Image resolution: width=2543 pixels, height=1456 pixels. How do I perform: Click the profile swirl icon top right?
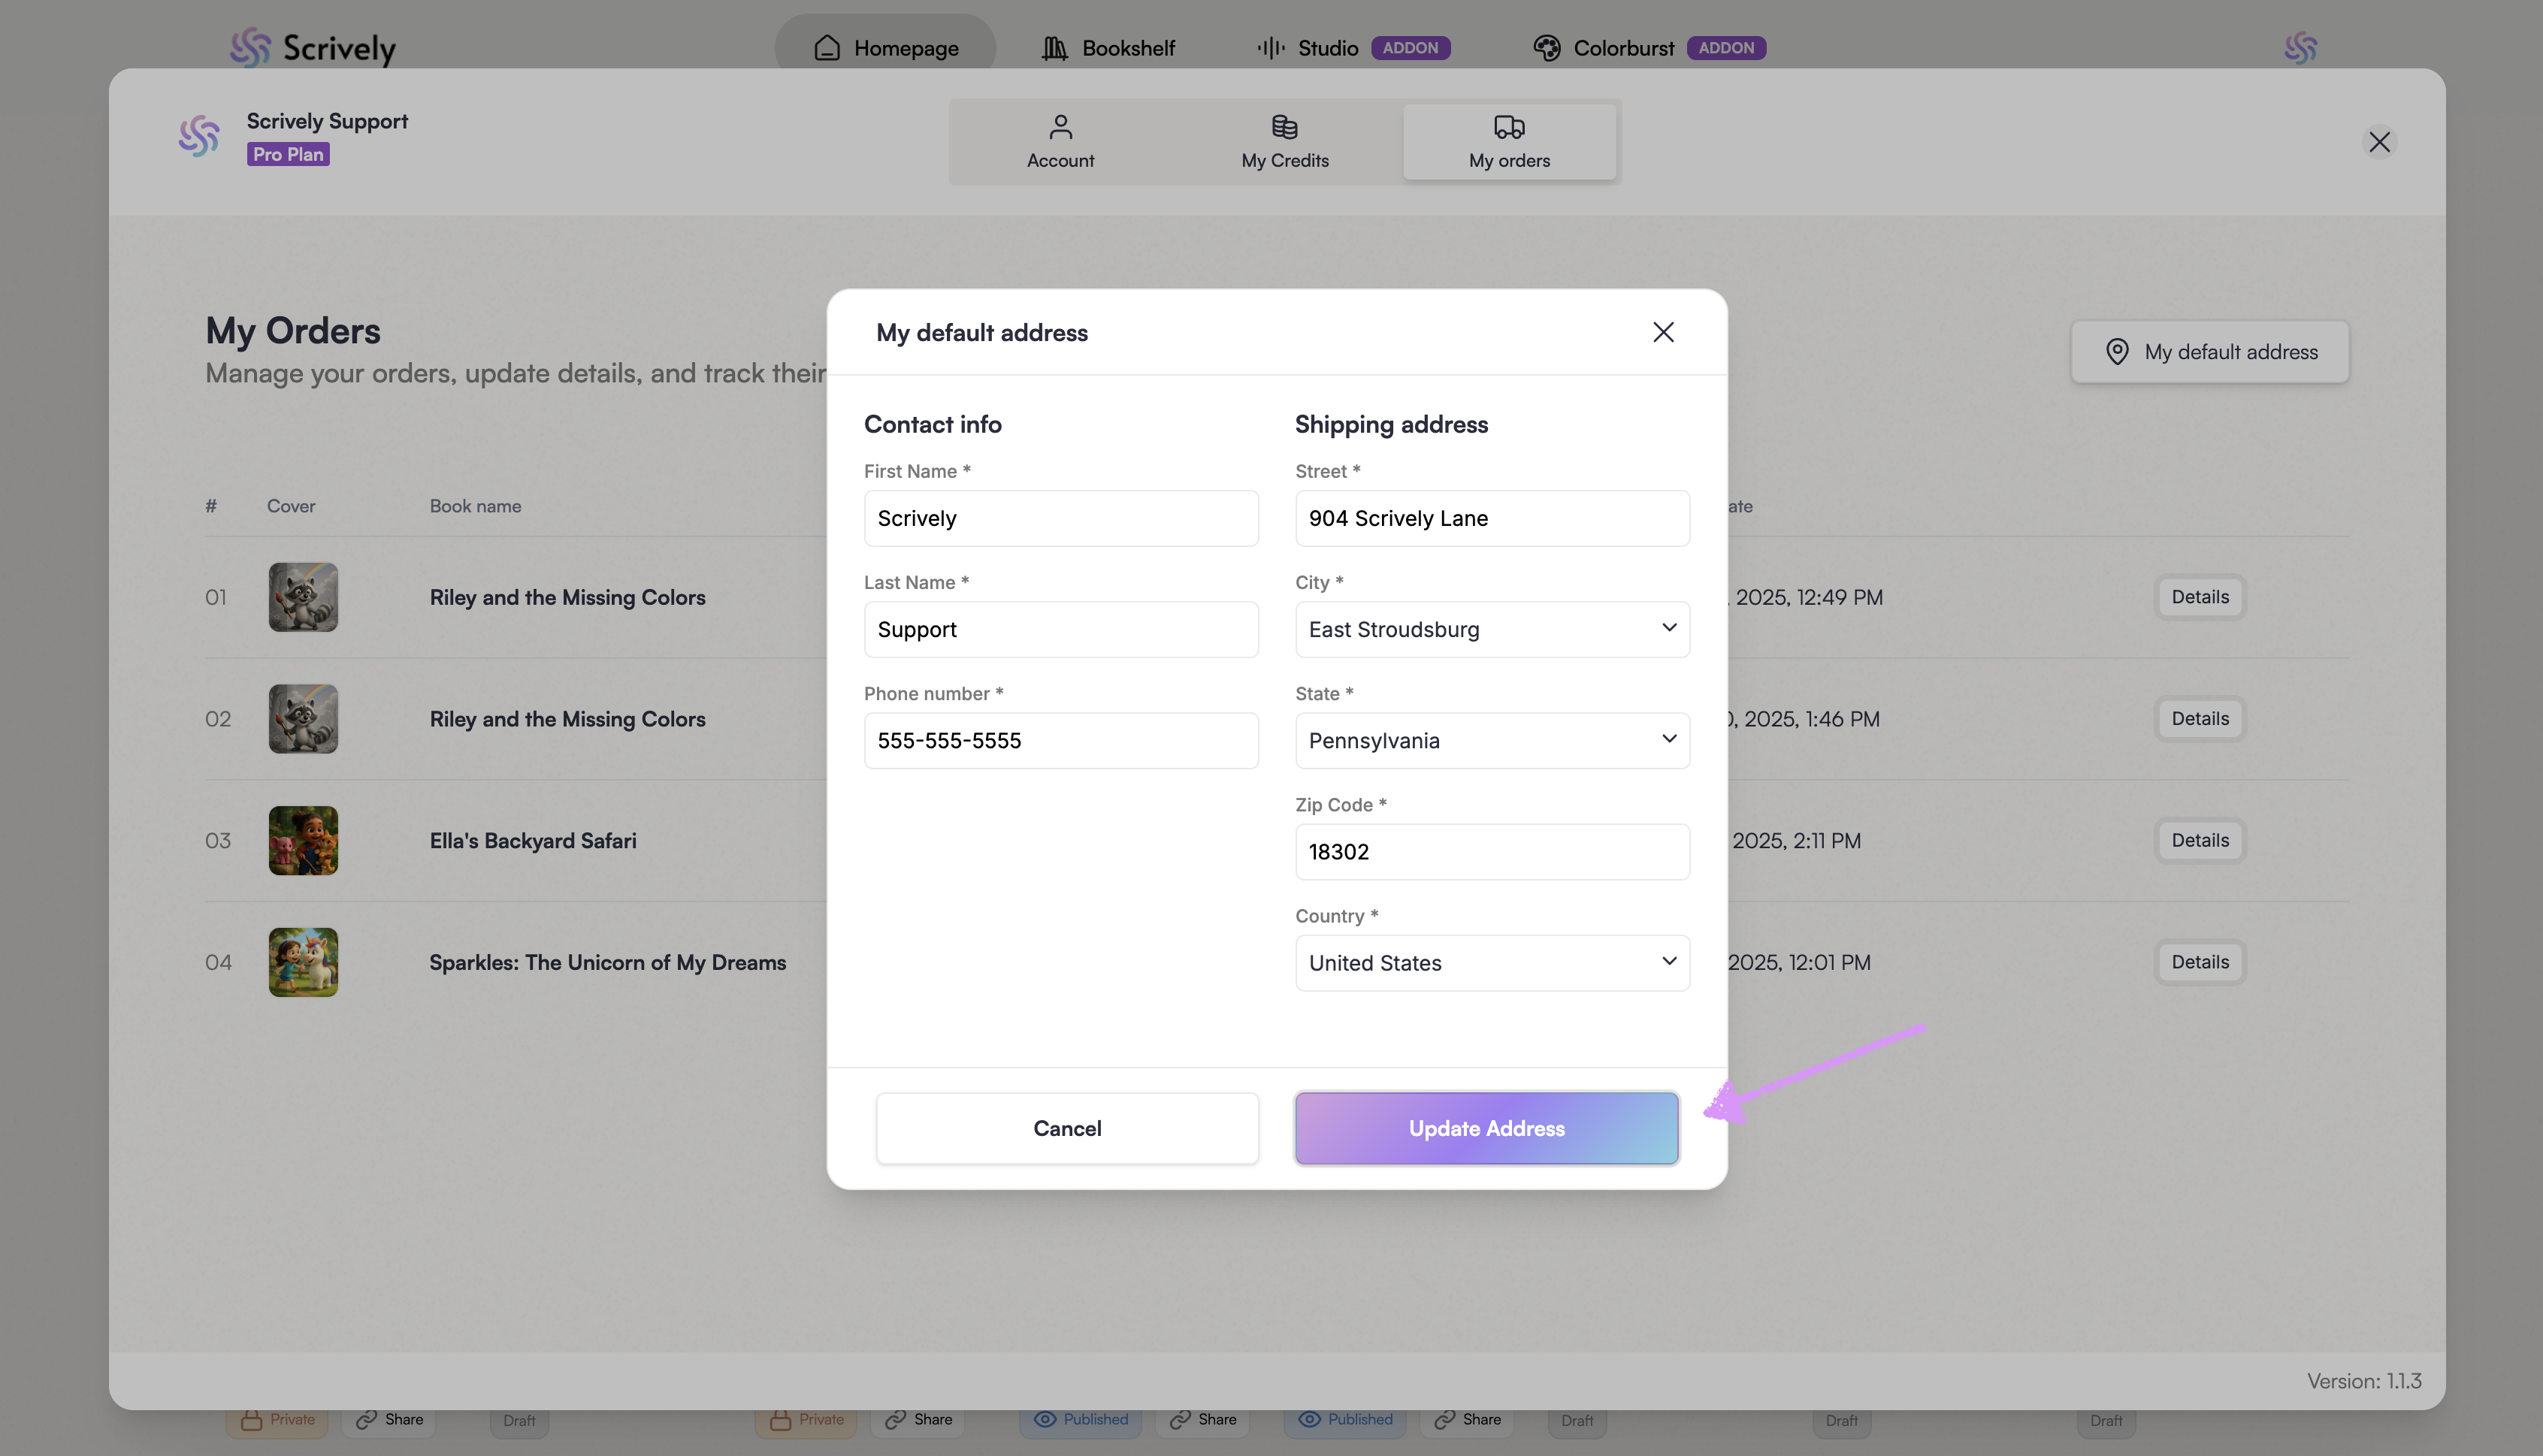tap(2300, 47)
